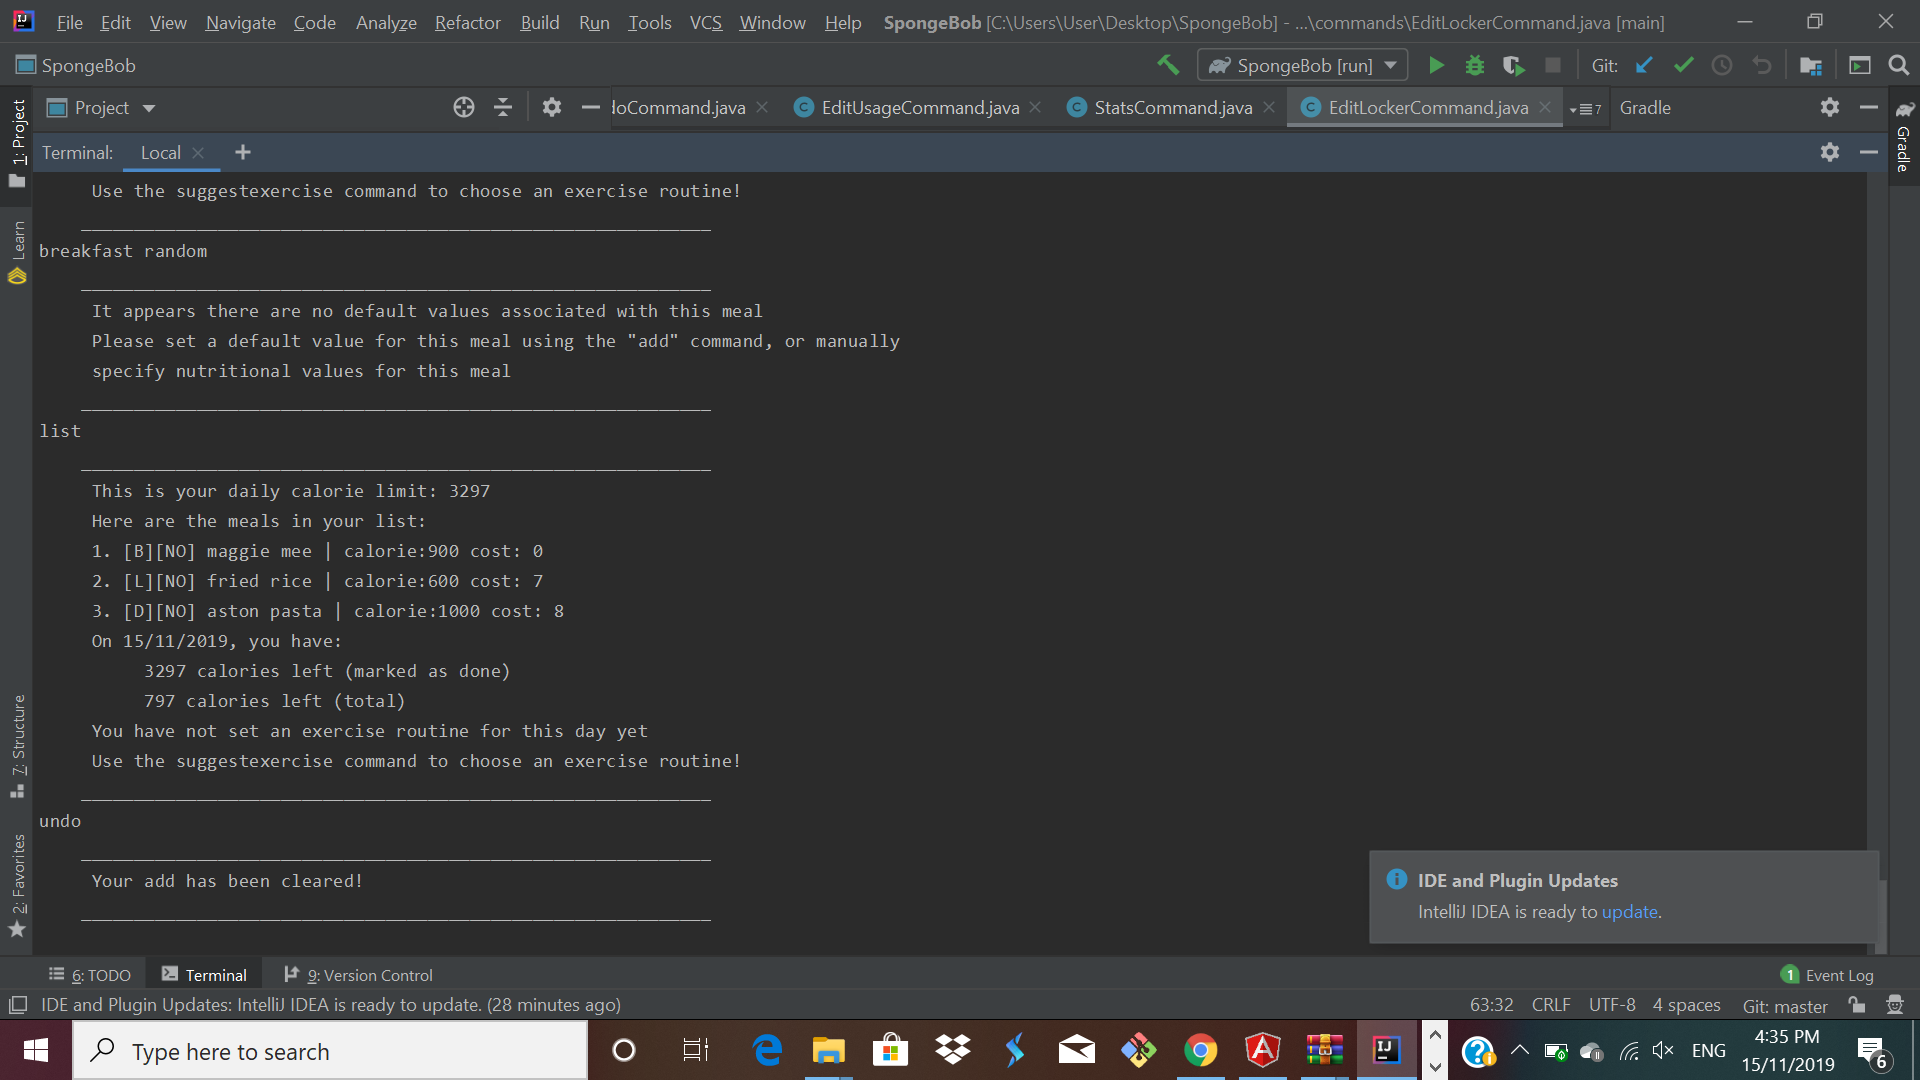Viewport: 1920px width, 1080px height.
Task: Open the Build menu
Action: coord(537,22)
